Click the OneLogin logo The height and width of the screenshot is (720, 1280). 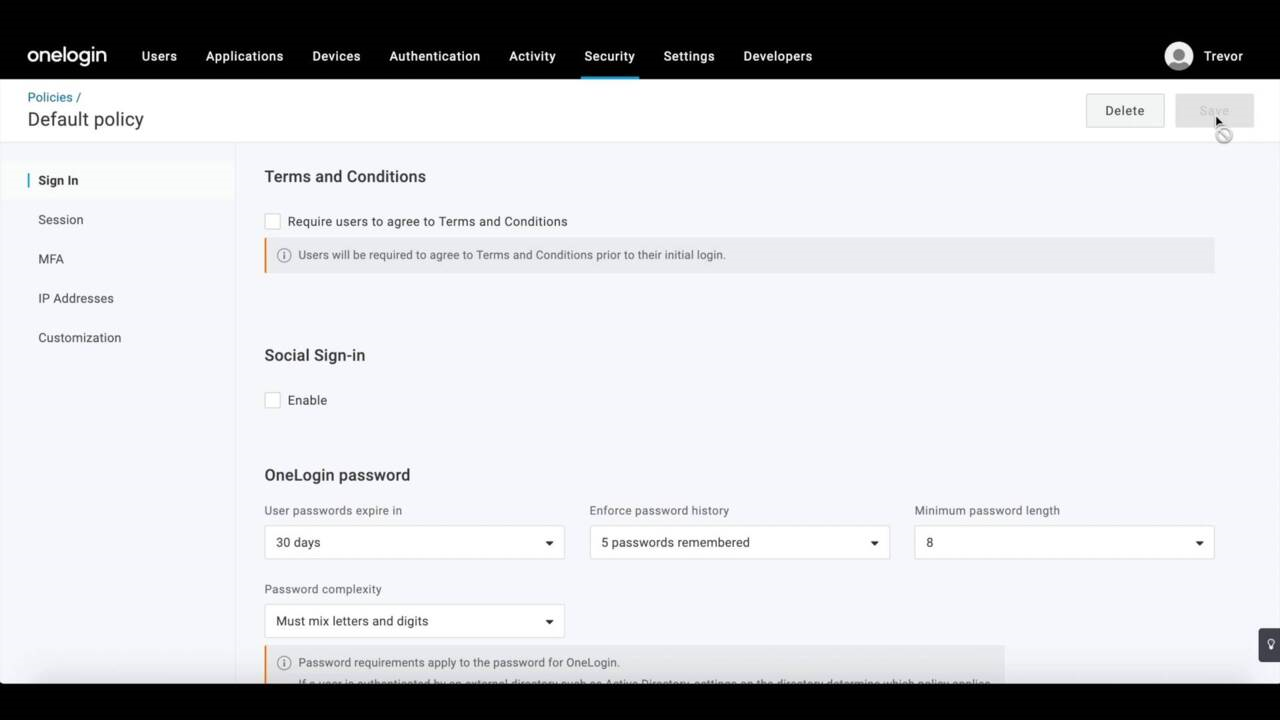click(67, 56)
